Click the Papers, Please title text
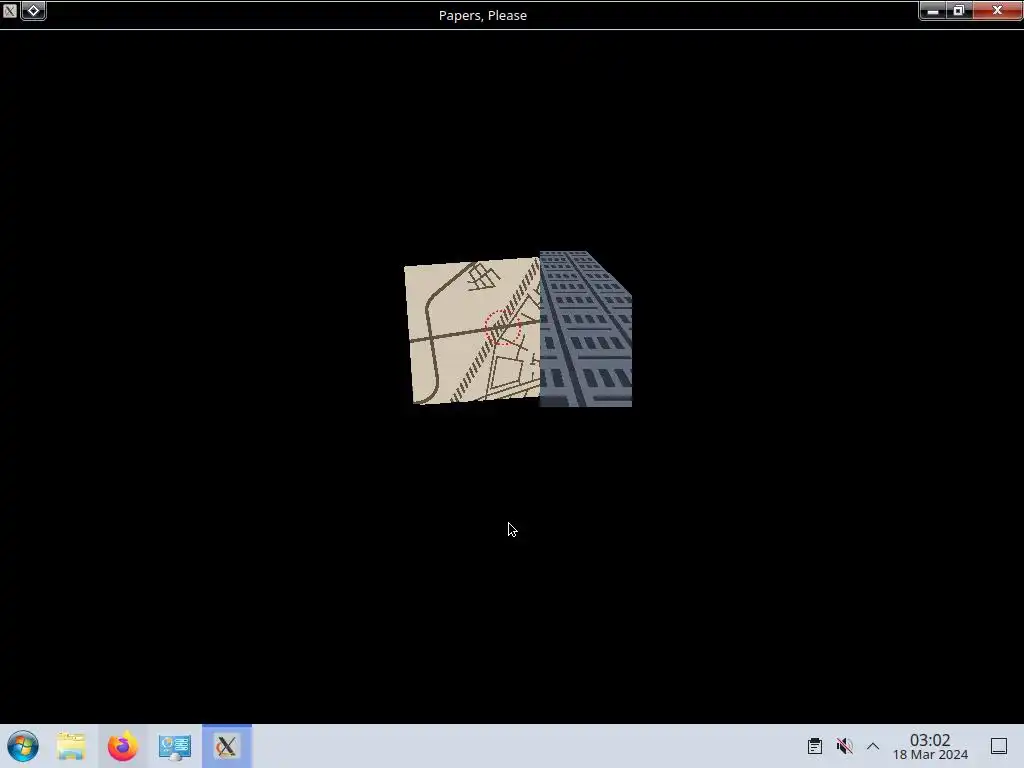Viewport: 1024px width, 768px height. 483,15
